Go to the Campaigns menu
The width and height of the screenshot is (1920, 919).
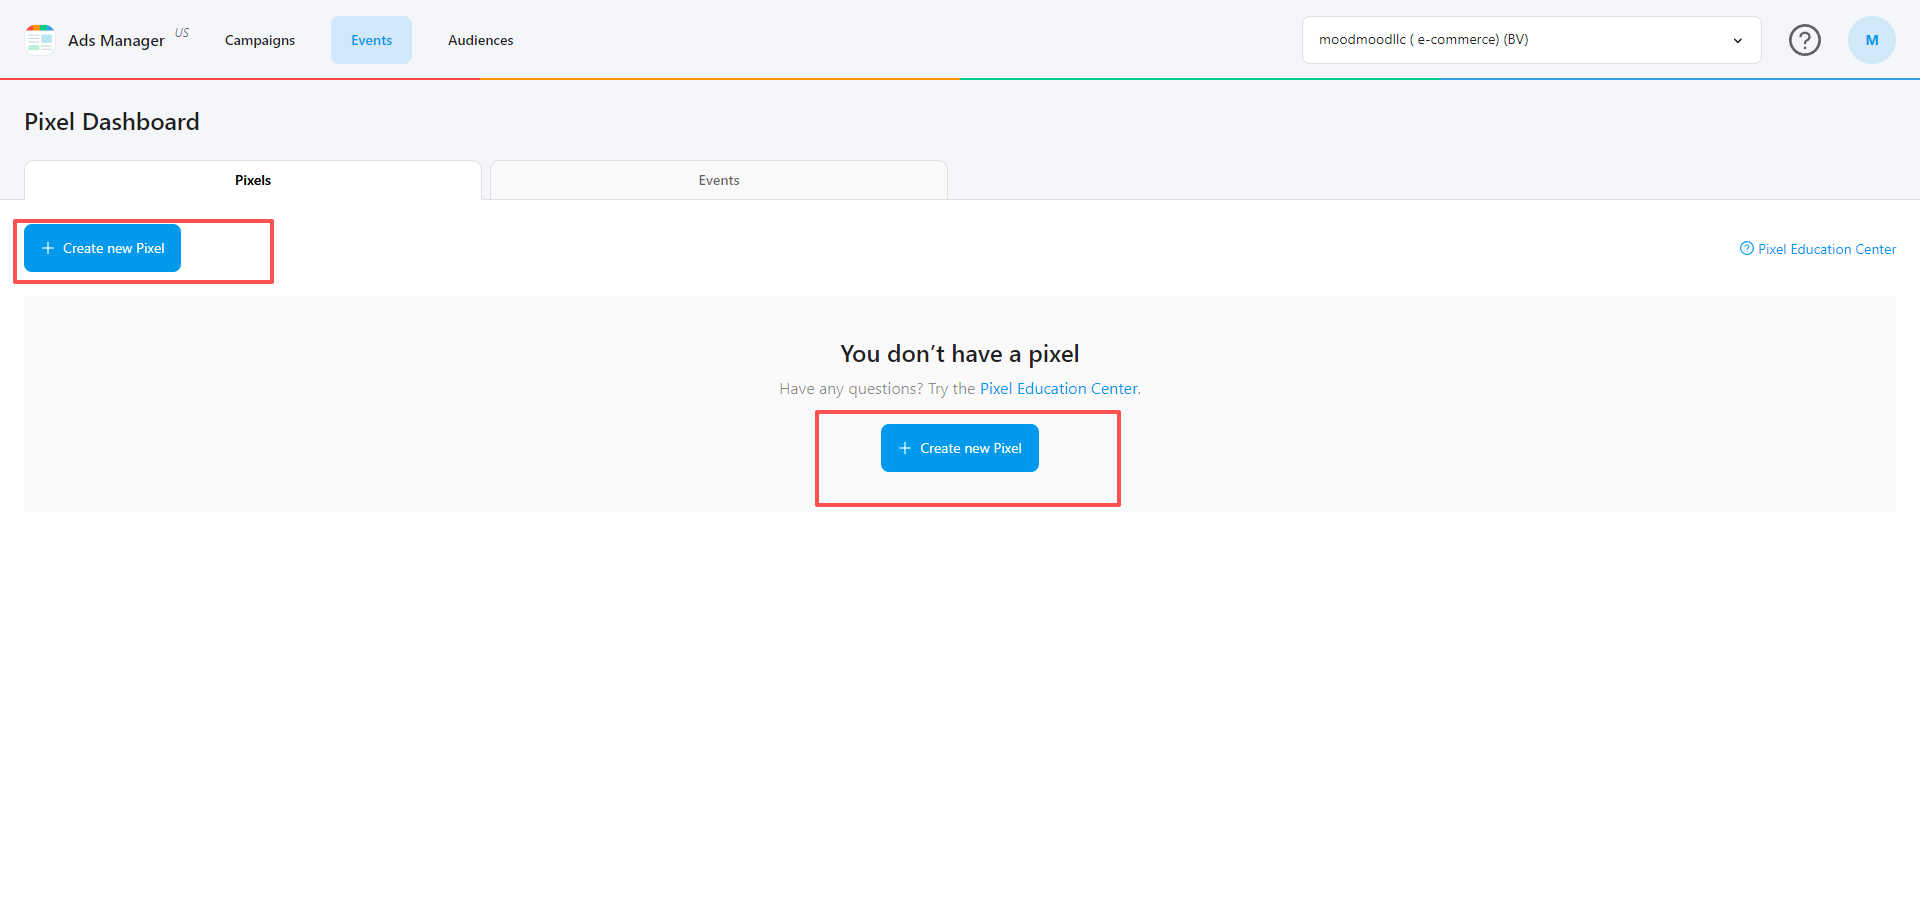[x=260, y=40]
